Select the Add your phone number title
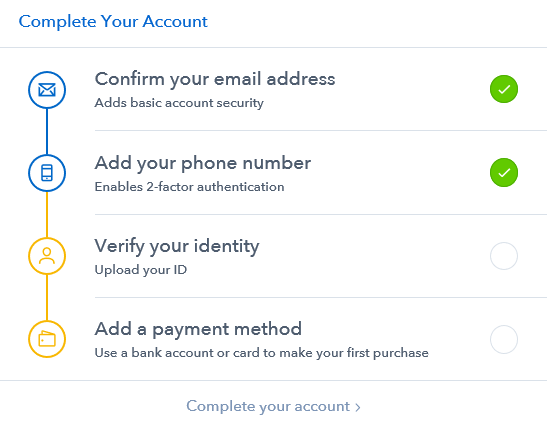 pos(203,163)
